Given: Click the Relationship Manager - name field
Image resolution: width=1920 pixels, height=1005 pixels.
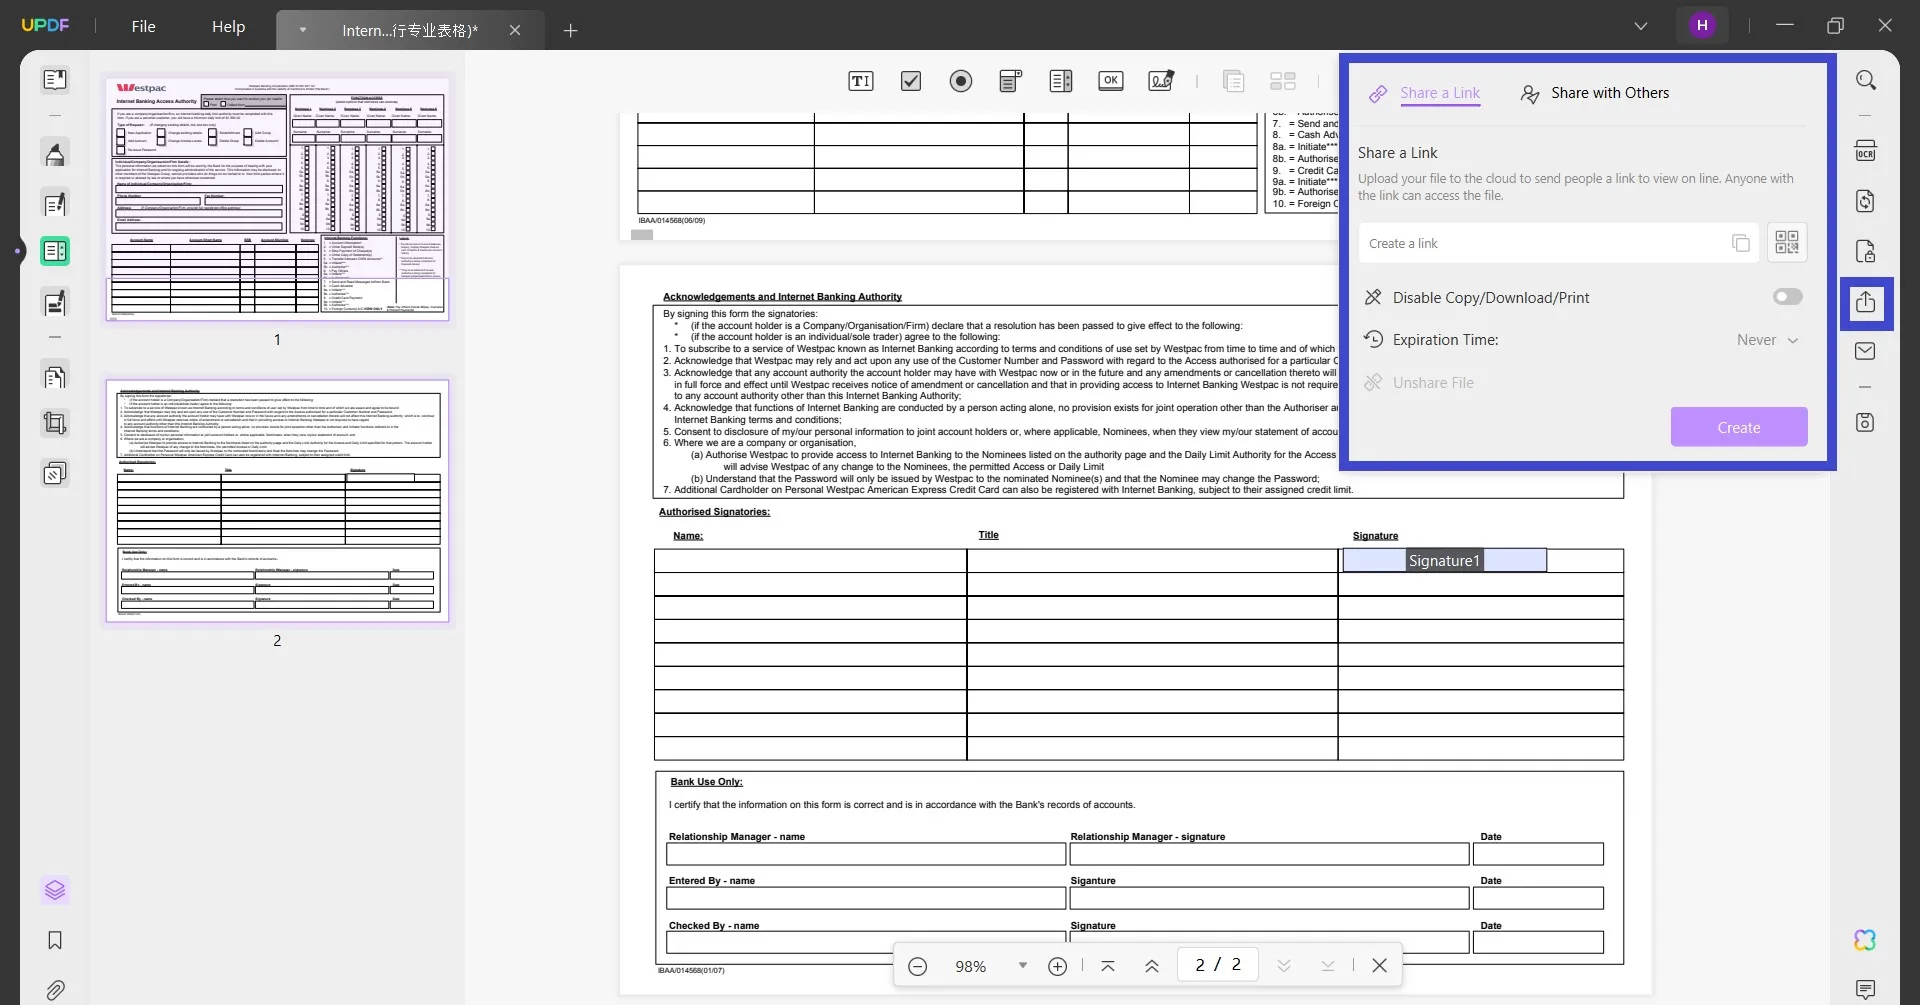Looking at the screenshot, I should [866, 854].
